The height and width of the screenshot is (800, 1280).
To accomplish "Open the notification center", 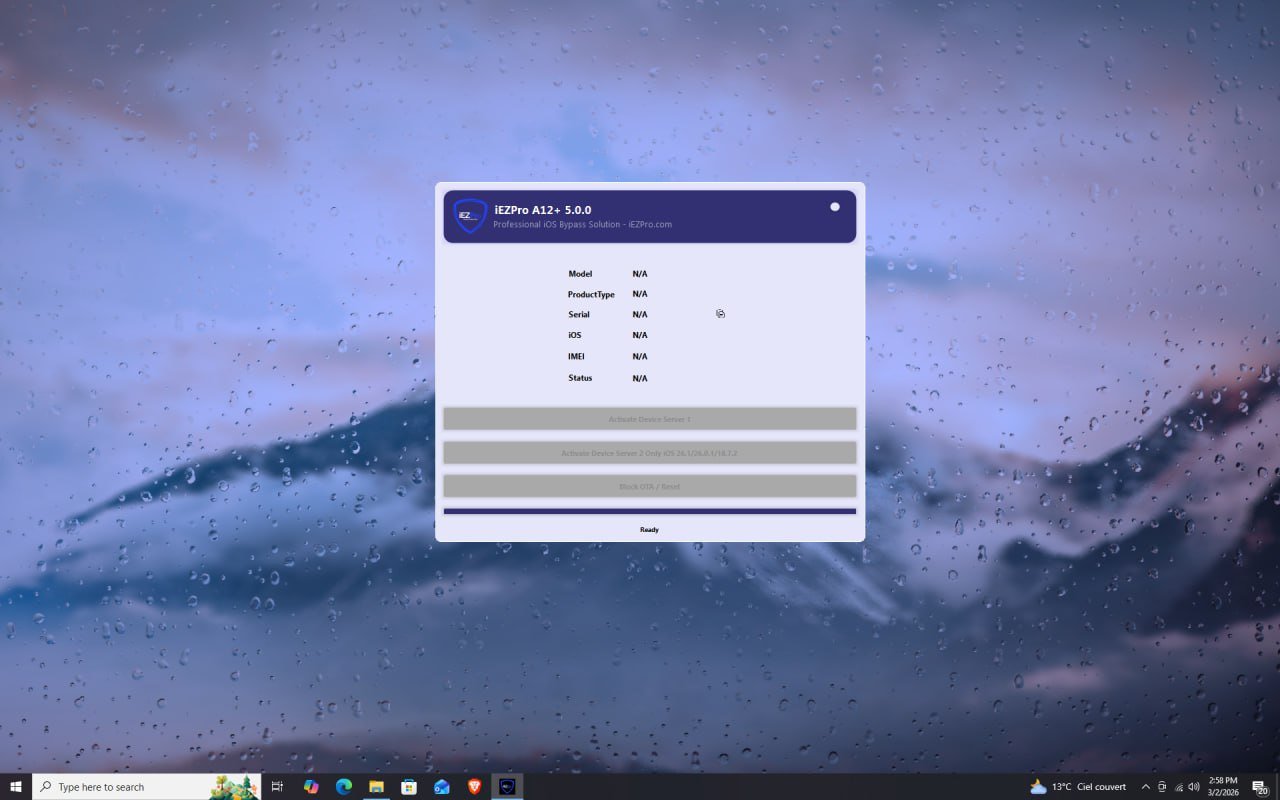I will (x=1260, y=788).
